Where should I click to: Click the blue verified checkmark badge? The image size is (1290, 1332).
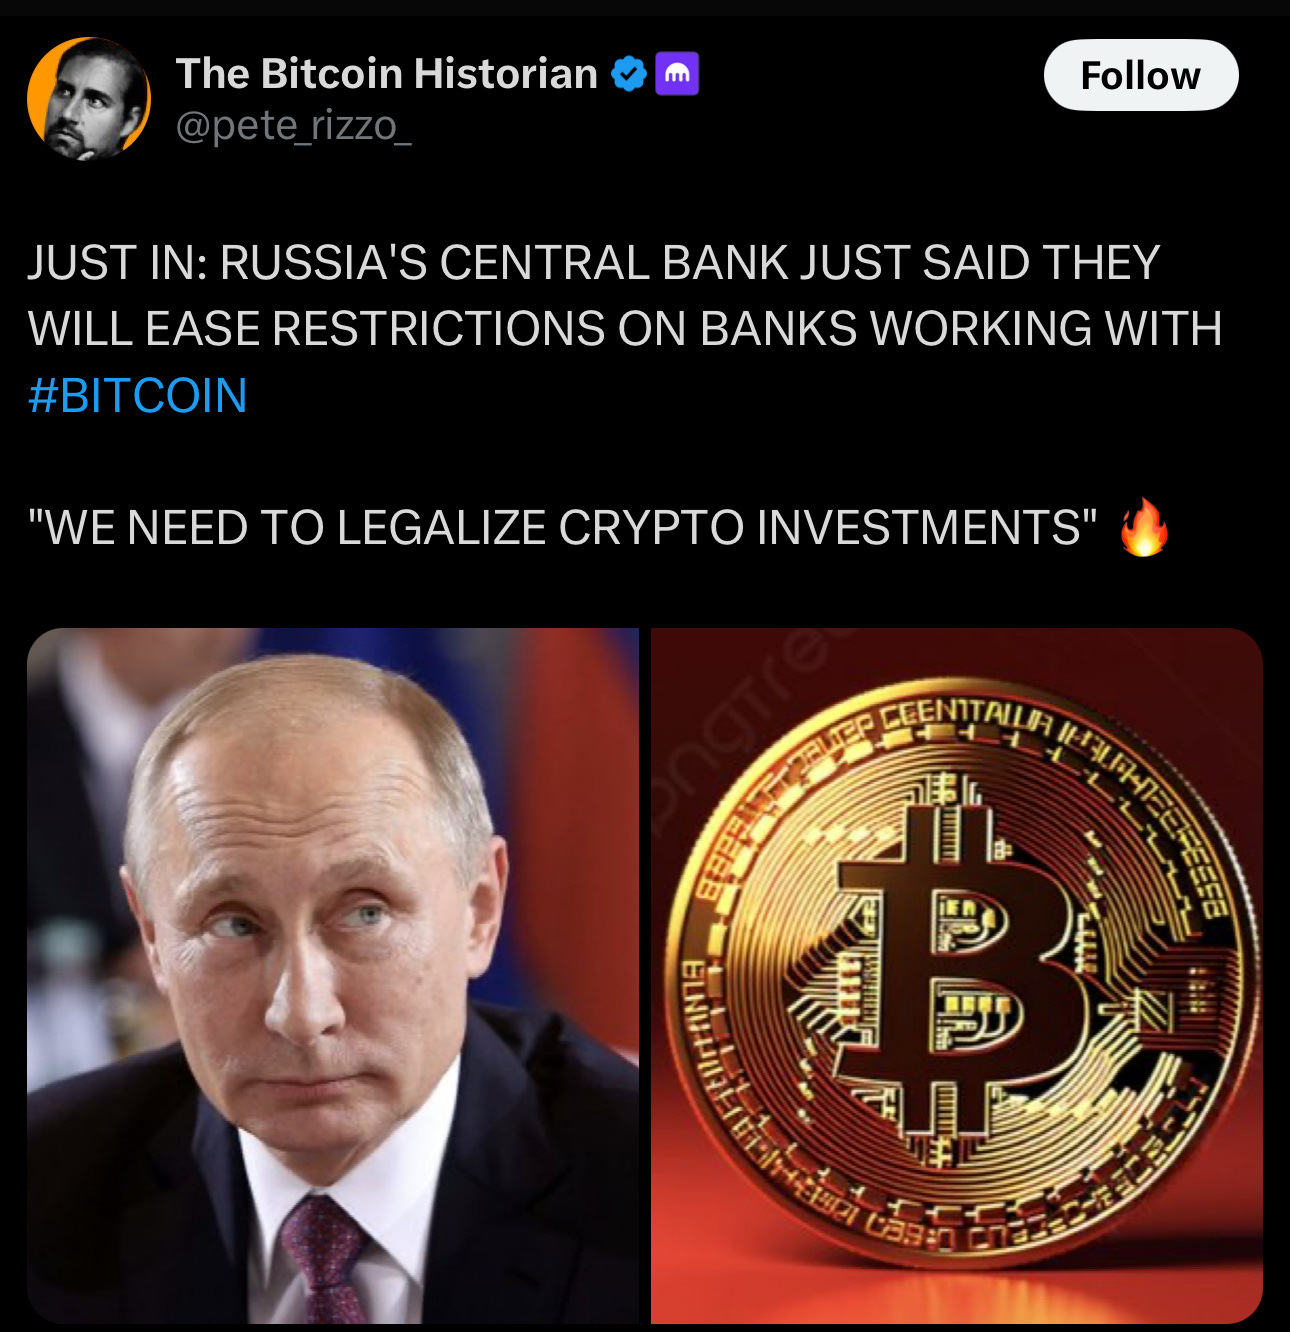tap(628, 74)
